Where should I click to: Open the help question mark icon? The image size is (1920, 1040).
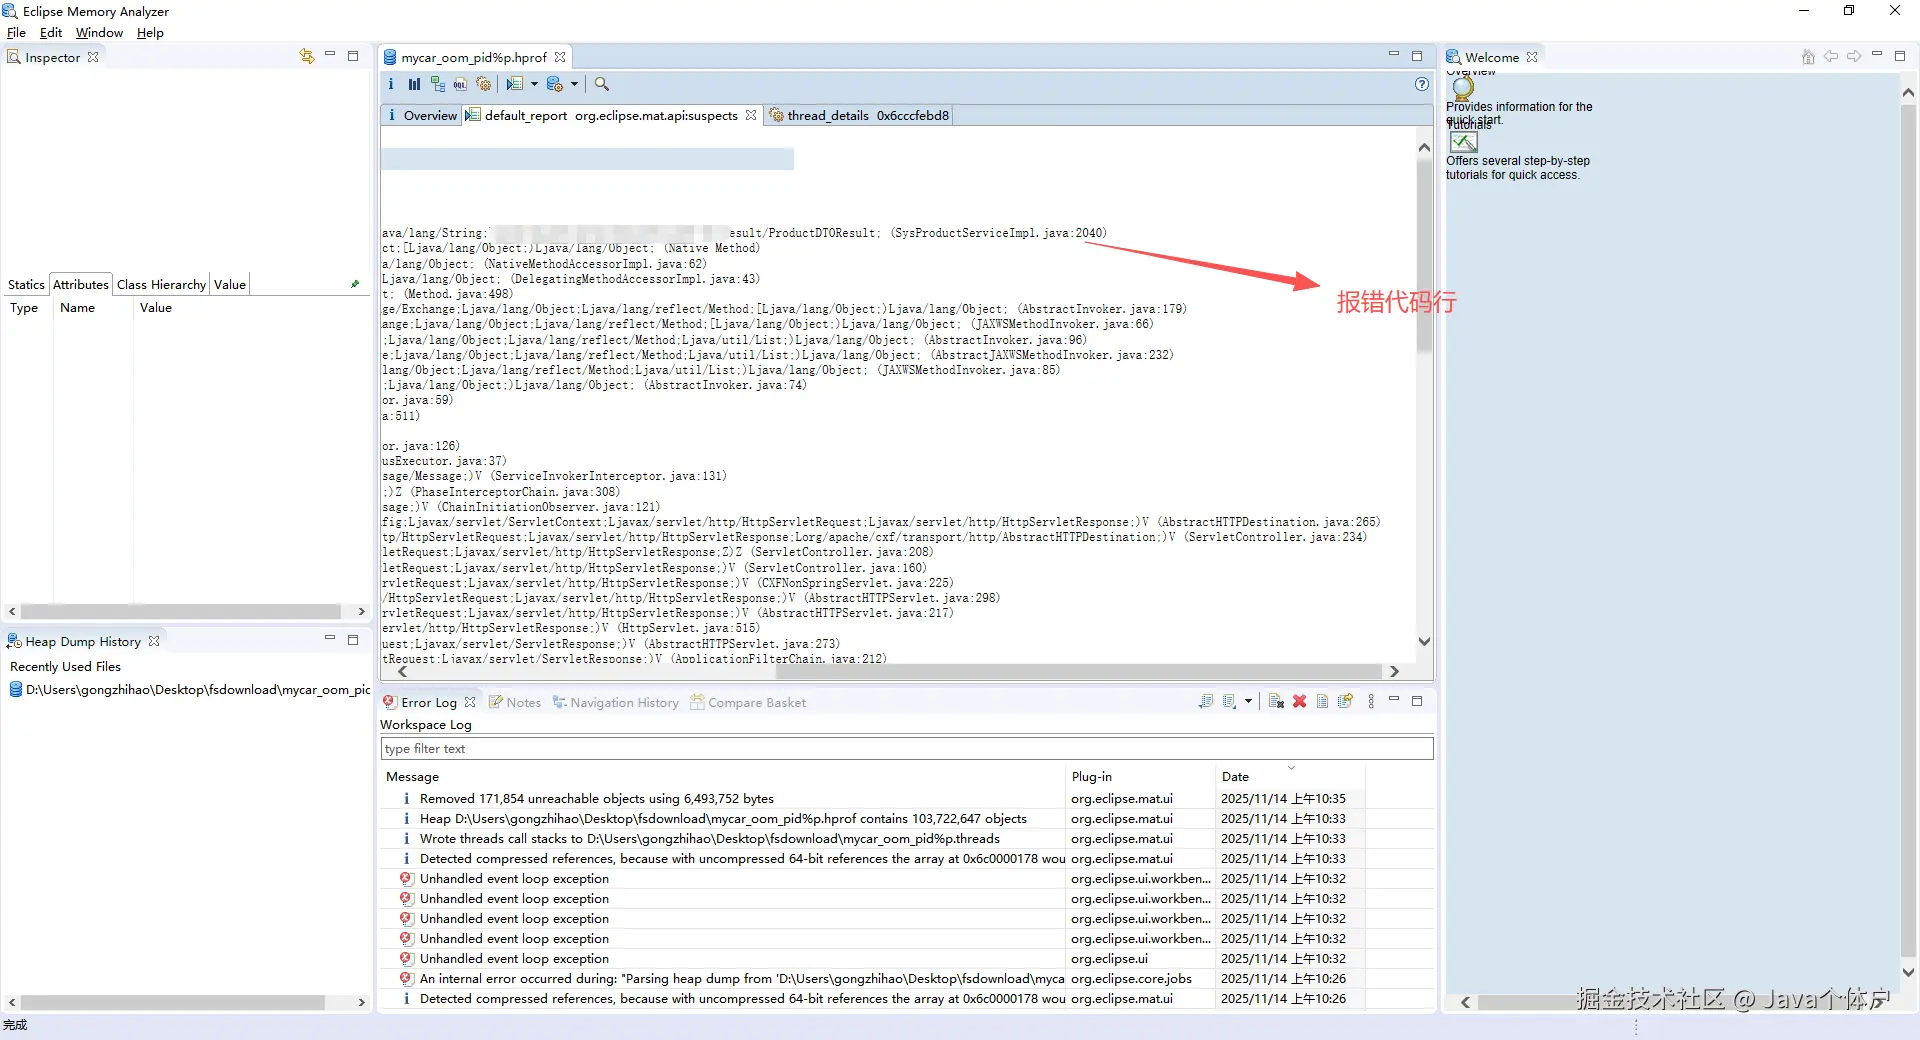coord(1421,84)
